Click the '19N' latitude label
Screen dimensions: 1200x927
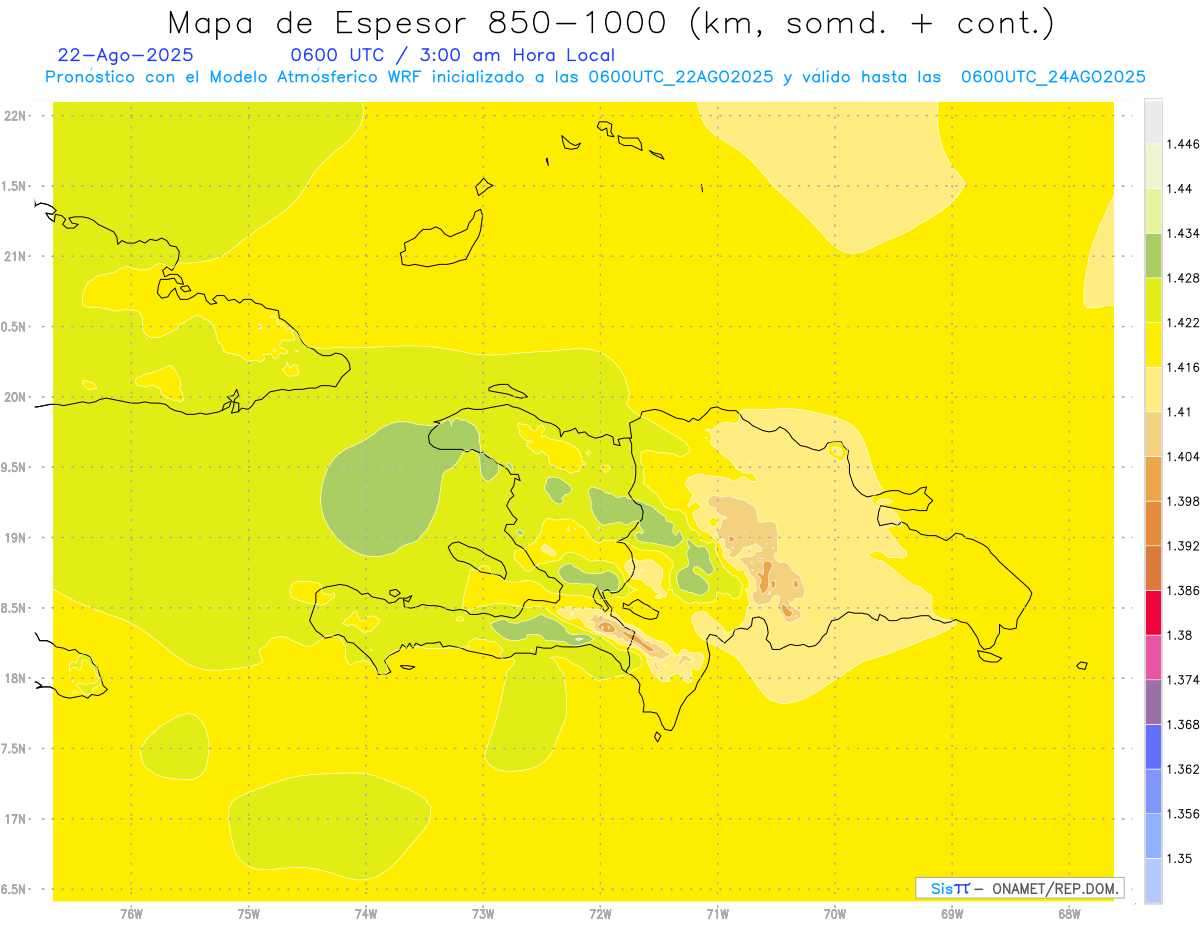[x=14, y=538]
